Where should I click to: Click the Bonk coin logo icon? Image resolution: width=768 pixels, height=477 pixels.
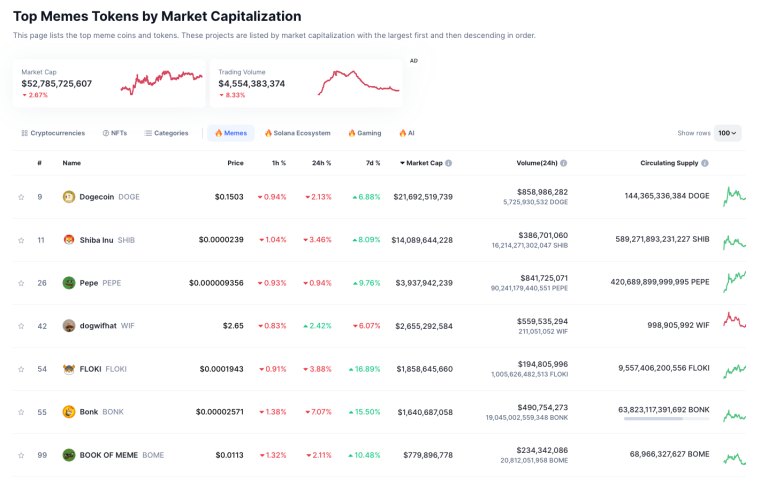point(69,412)
